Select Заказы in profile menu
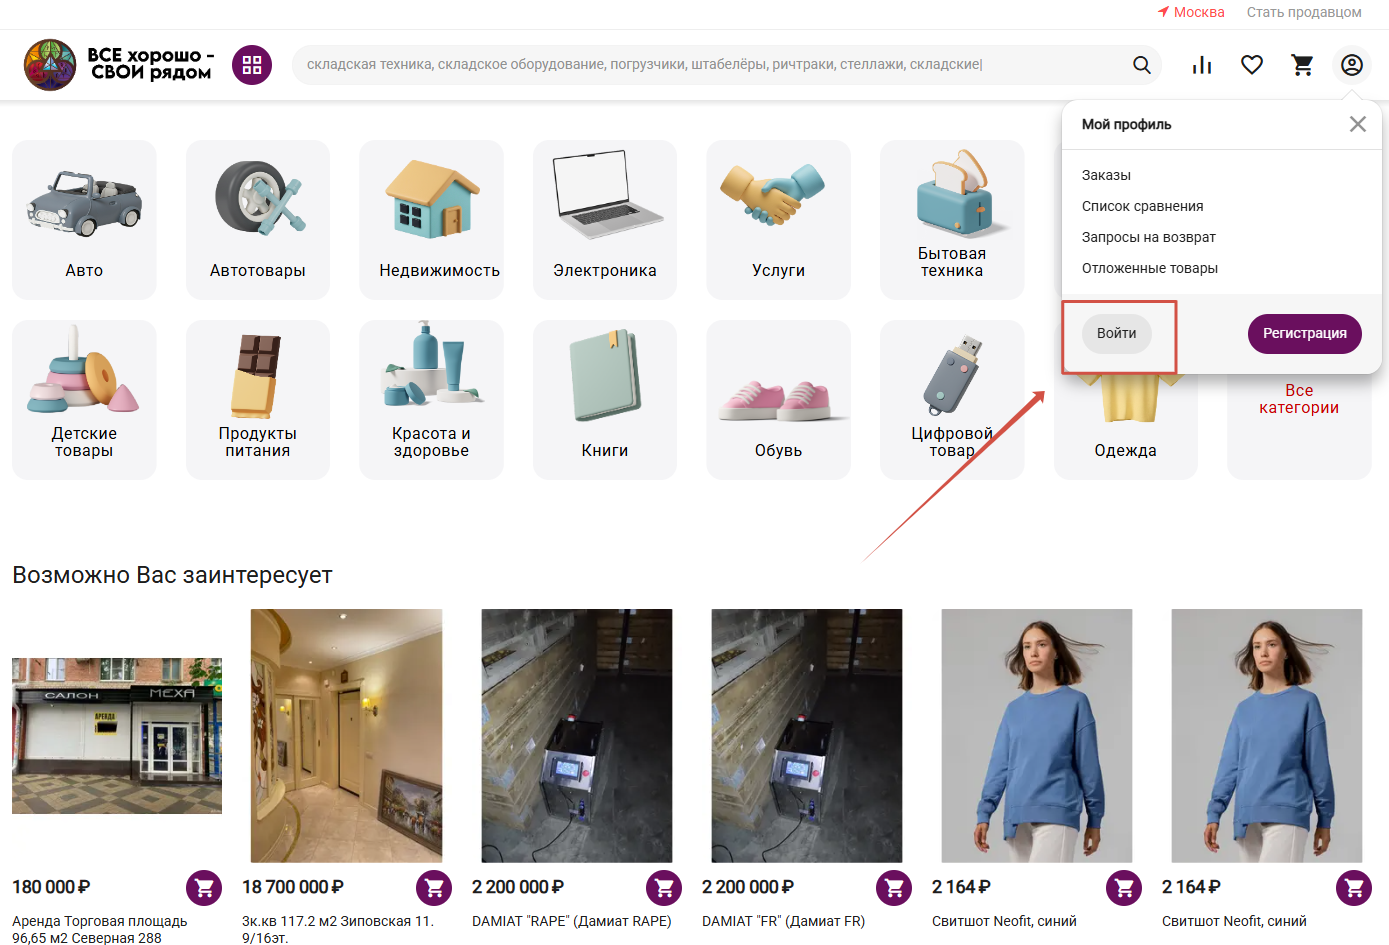1389x945 pixels. tap(1106, 175)
